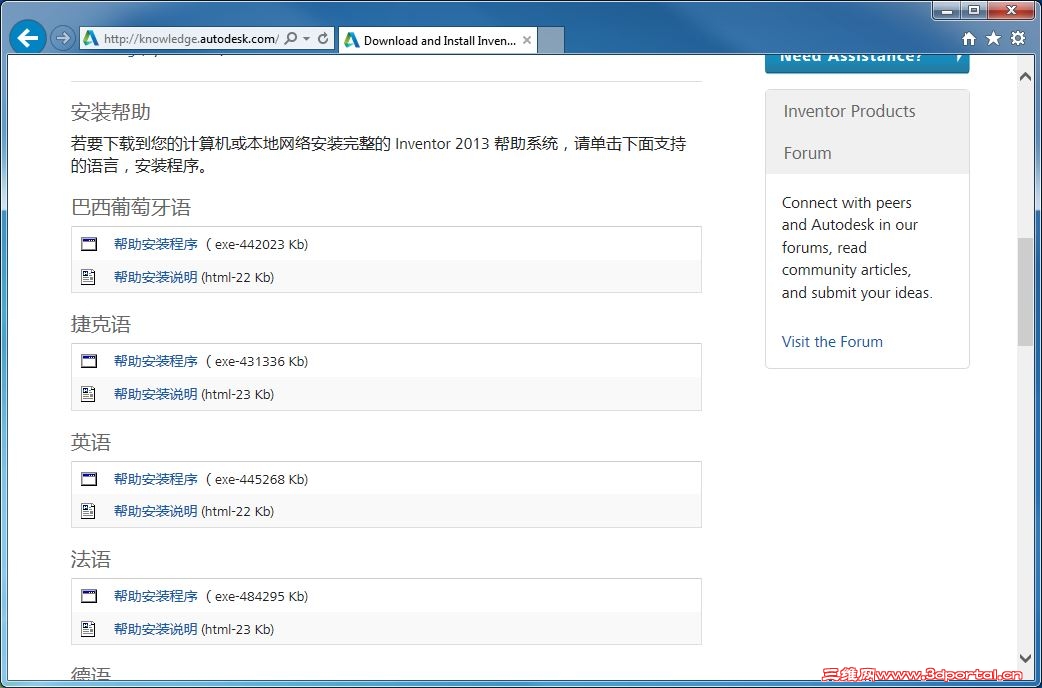
Task: Click scrollbar down arrow
Action: click(1025, 658)
